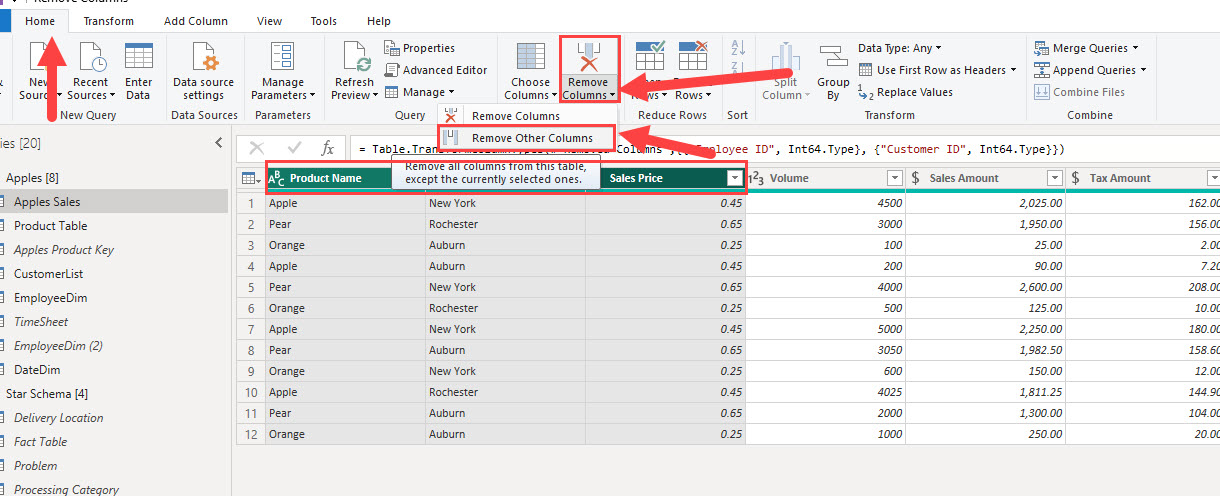Screen dimensions: 1220x496
Task: Click the fx formula icon
Action: click(327, 149)
